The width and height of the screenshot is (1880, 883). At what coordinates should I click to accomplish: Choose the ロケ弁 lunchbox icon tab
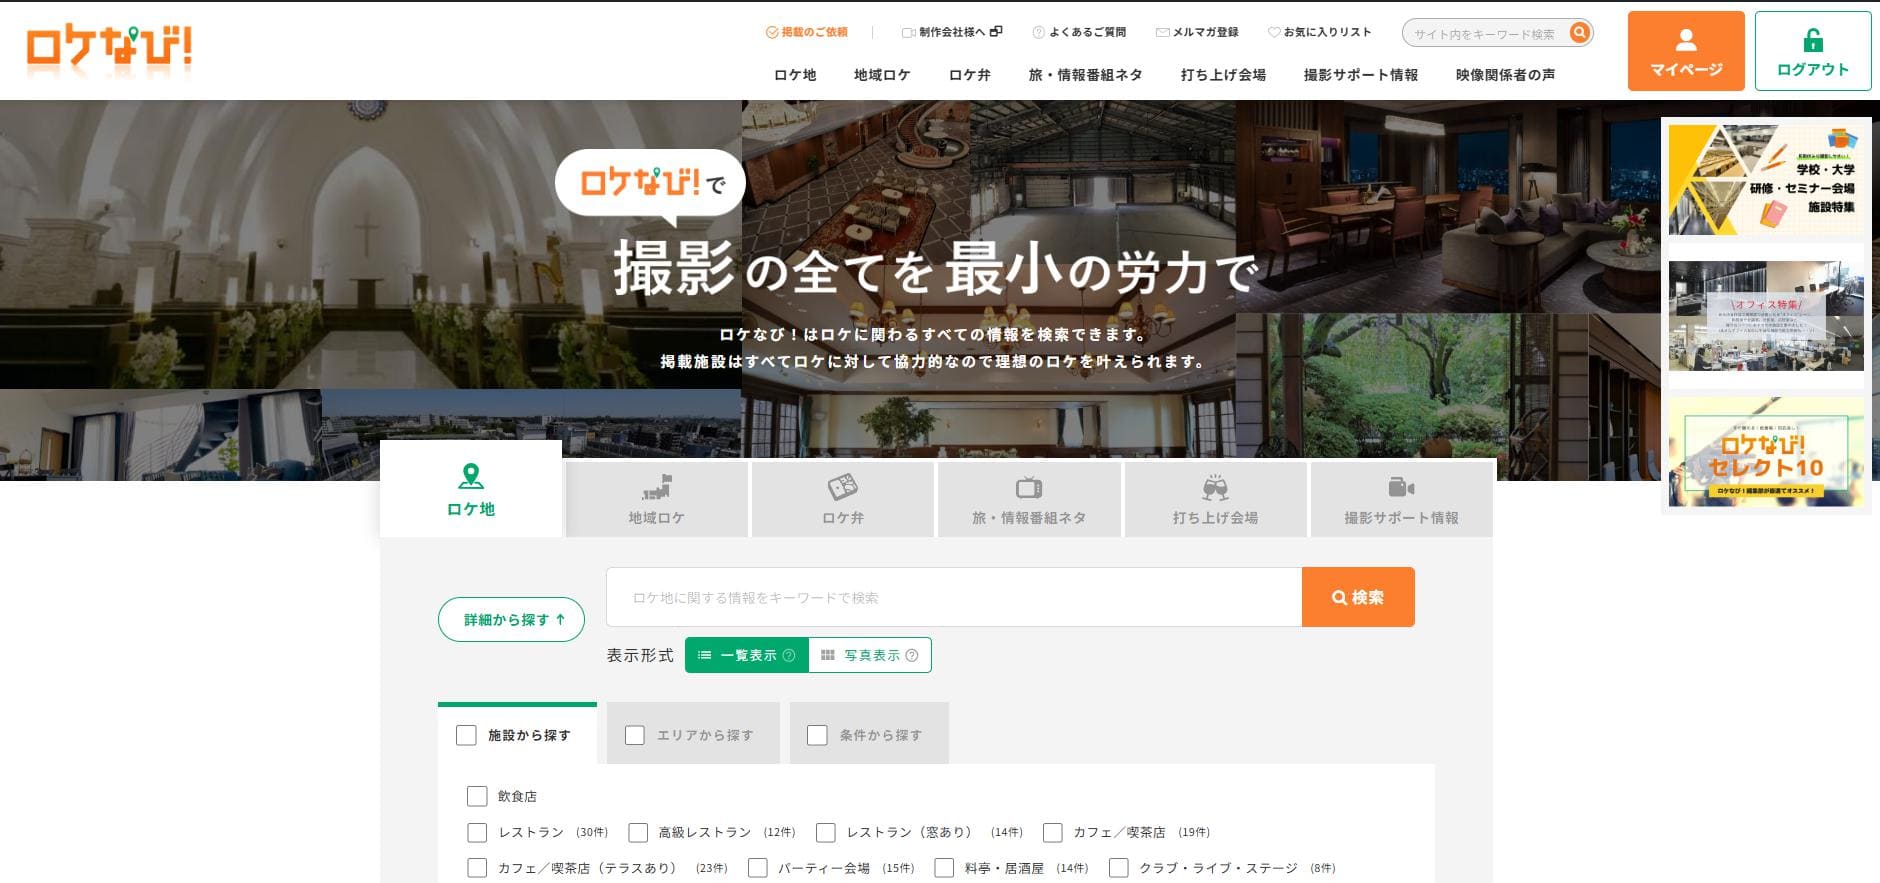842,499
